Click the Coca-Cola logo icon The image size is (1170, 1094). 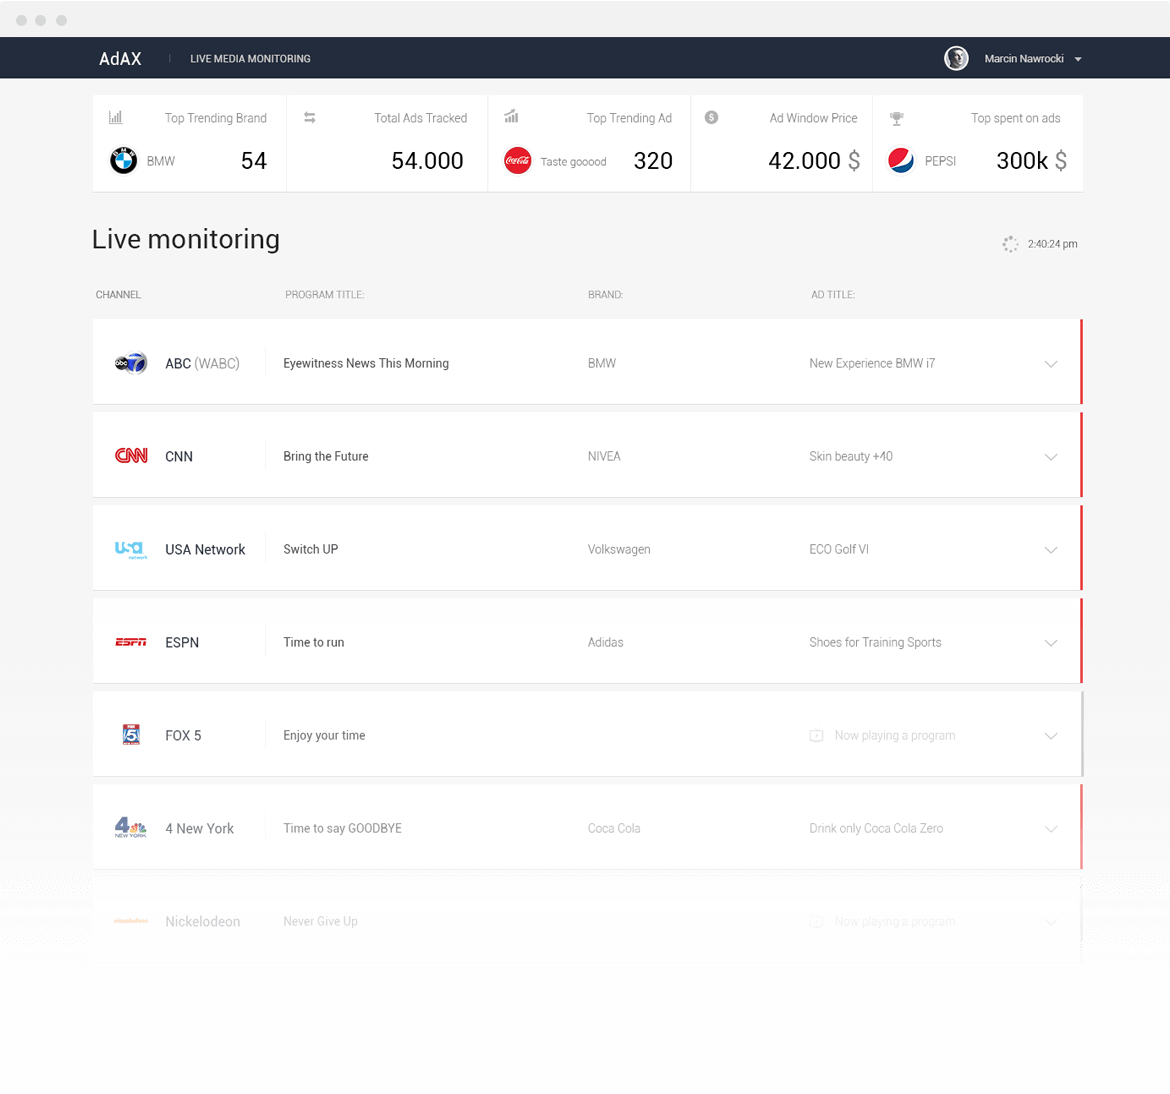point(517,160)
